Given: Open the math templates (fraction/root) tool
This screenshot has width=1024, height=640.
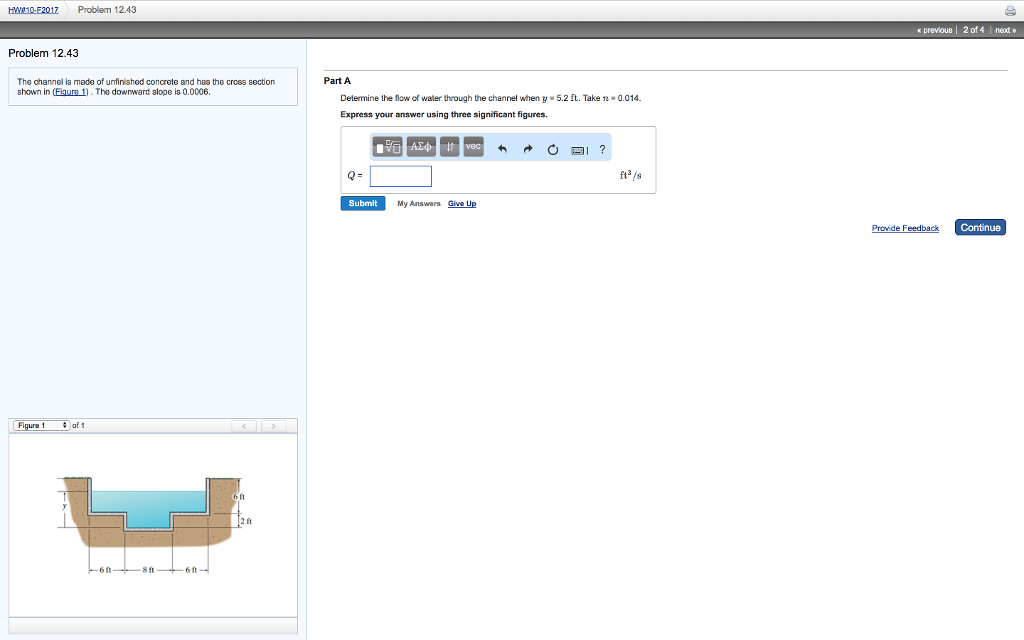Looking at the screenshot, I should coord(387,148).
